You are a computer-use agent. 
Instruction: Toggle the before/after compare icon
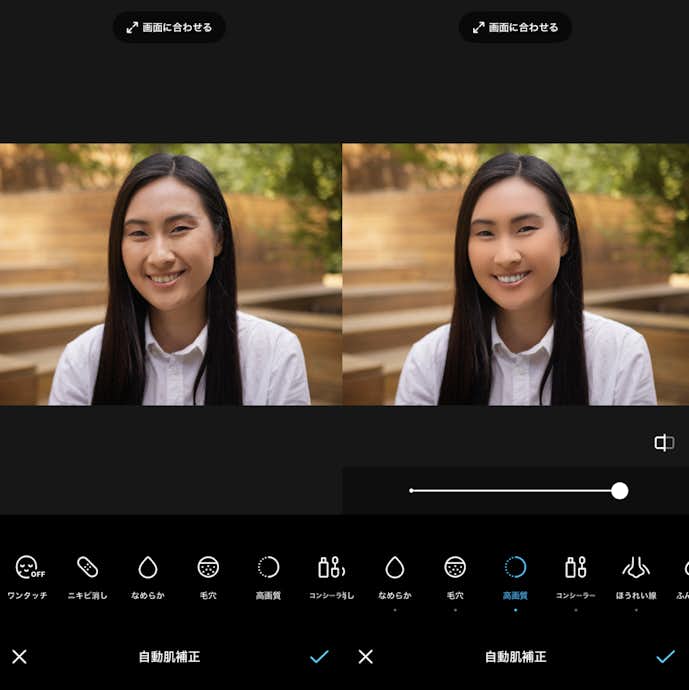(x=664, y=443)
